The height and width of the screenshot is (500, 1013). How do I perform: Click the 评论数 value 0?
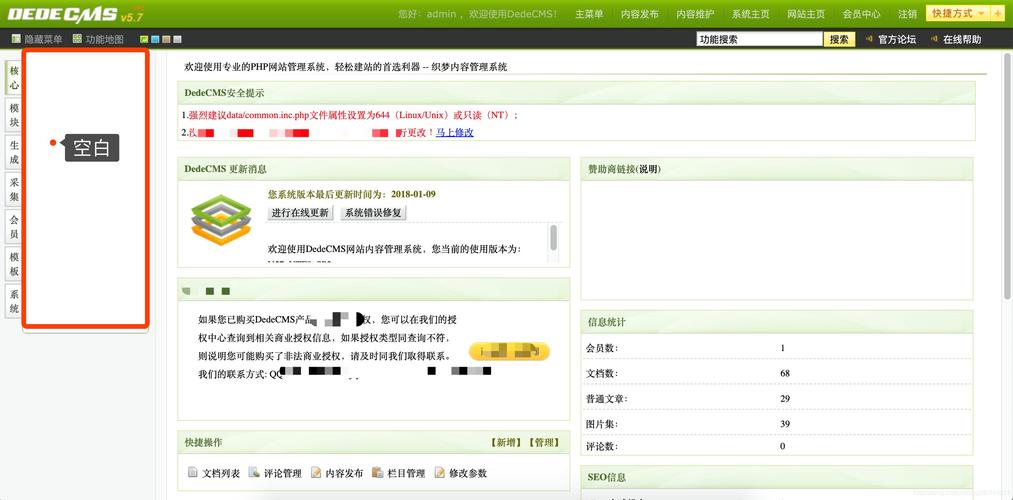click(x=782, y=446)
